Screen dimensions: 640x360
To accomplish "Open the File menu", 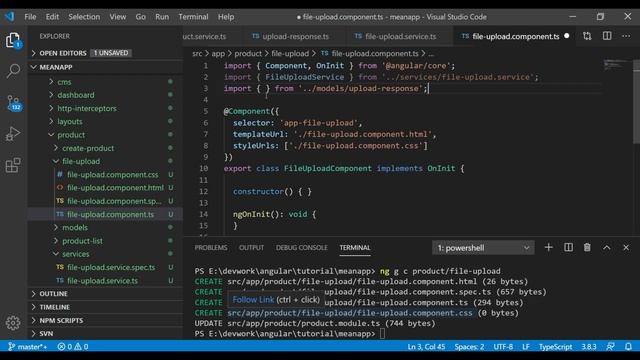I will point(30,17).
